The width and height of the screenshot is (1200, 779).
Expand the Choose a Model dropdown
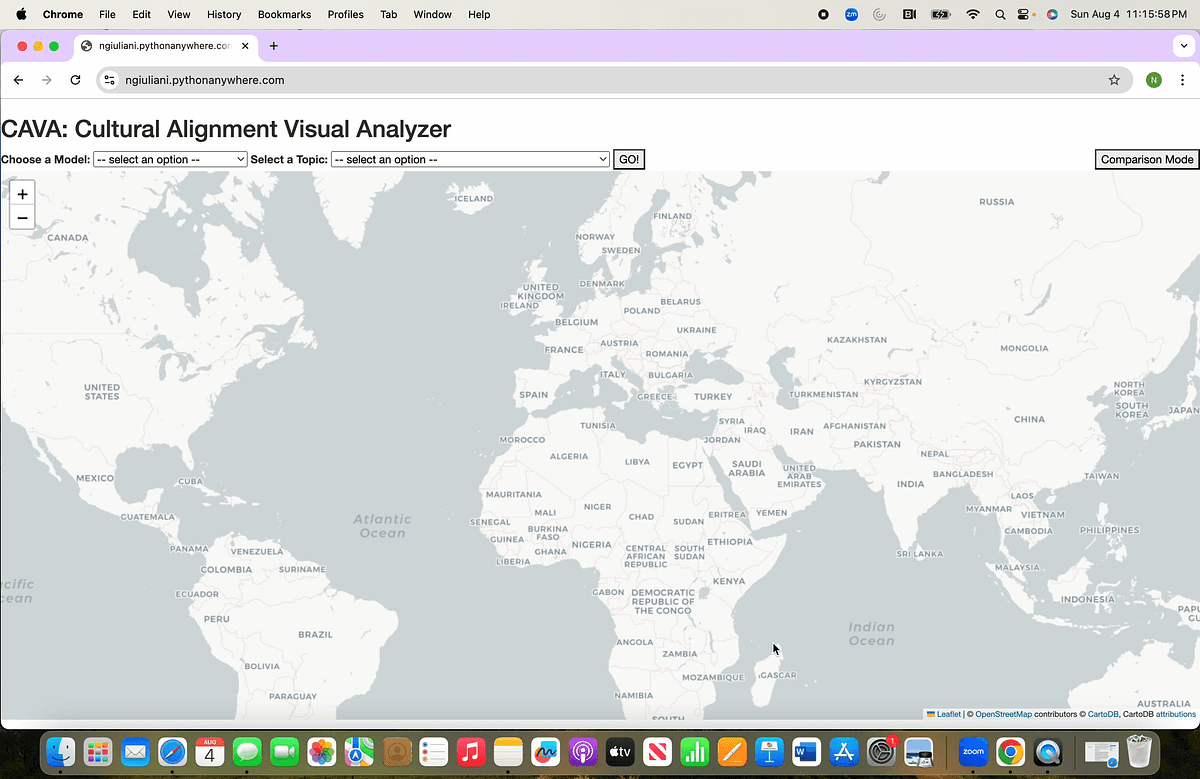click(x=170, y=159)
